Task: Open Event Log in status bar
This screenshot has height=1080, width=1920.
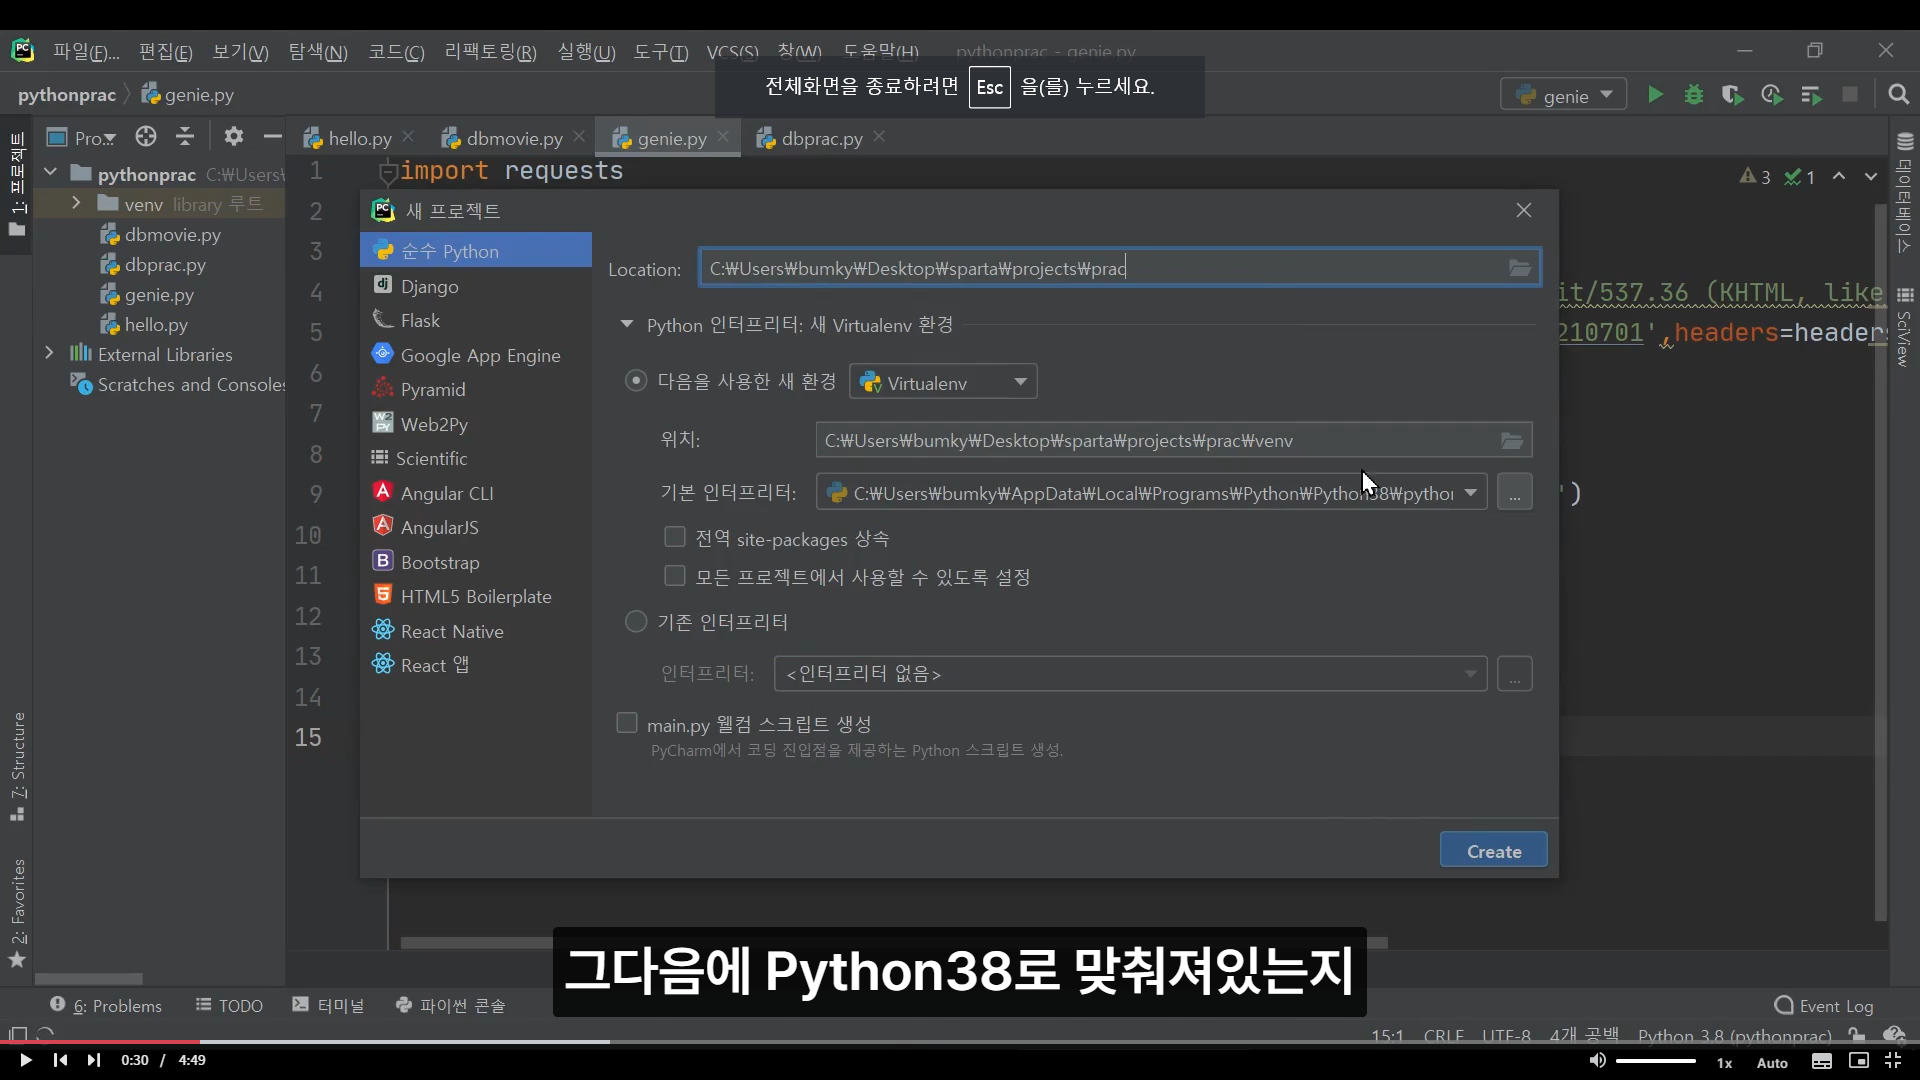Action: [1824, 1006]
